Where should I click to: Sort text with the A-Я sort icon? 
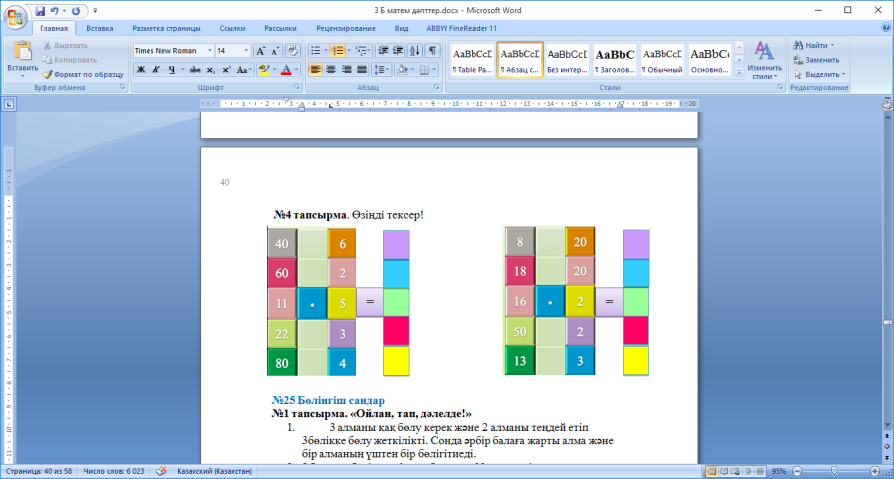coord(415,51)
